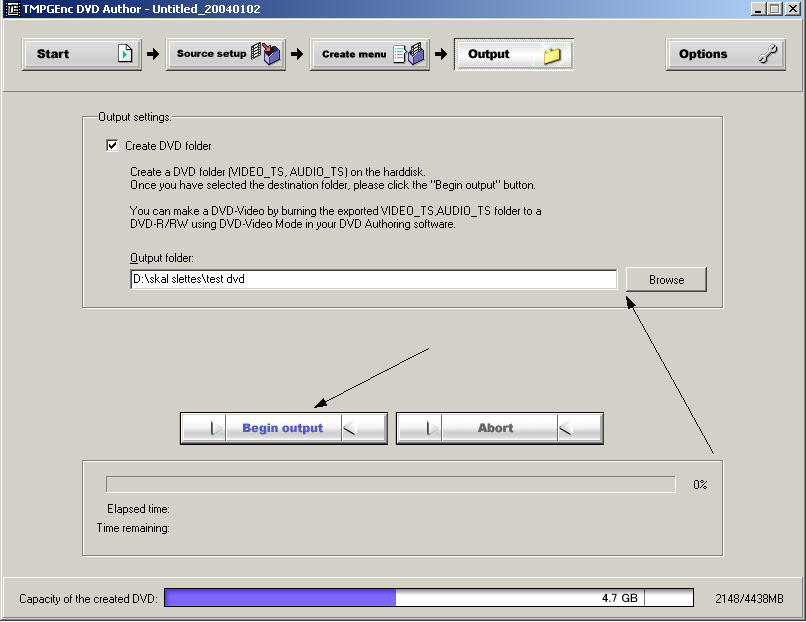Click the Elapsed time label
Viewport: 806px width, 622px height.
[x=138, y=509]
